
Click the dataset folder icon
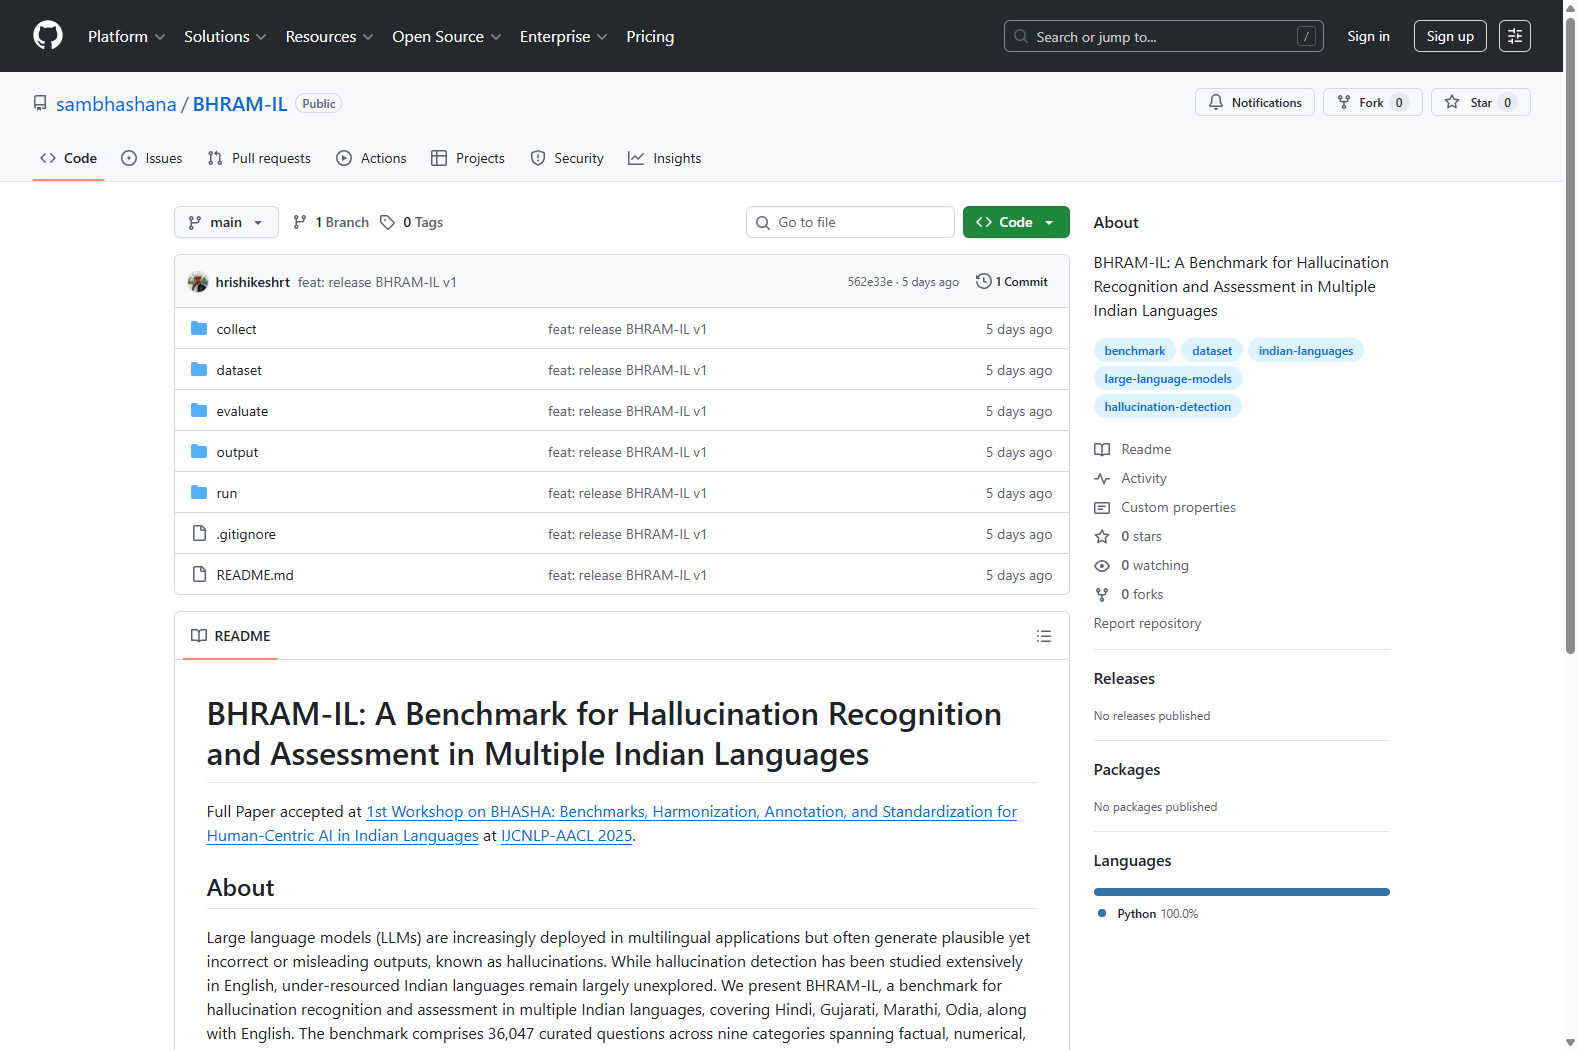(x=199, y=369)
